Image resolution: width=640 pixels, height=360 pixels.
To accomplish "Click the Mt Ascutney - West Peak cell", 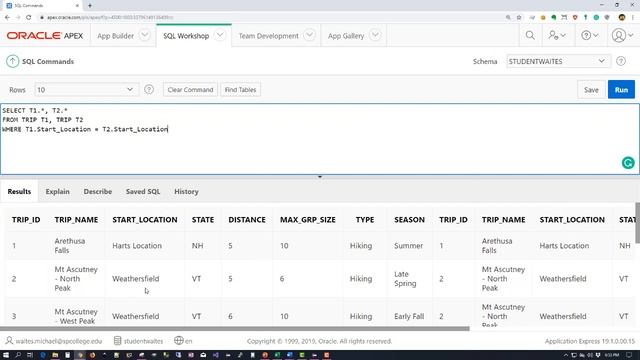I will [76, 316].
